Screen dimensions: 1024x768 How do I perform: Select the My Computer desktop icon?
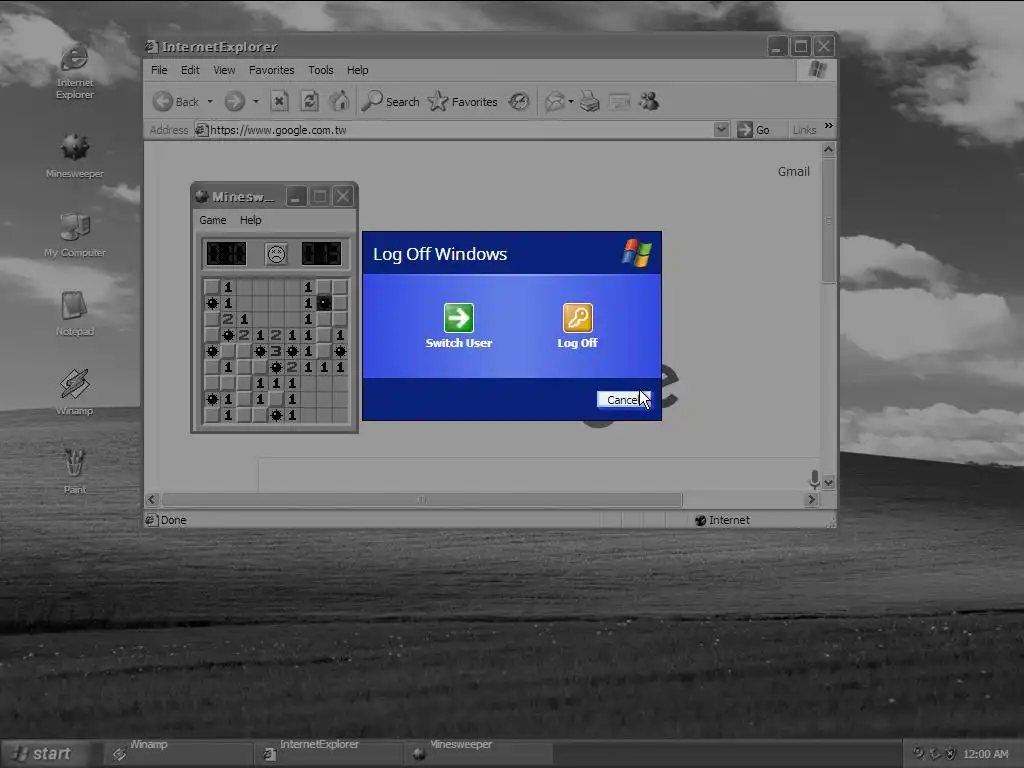click(x=74, y=234)
